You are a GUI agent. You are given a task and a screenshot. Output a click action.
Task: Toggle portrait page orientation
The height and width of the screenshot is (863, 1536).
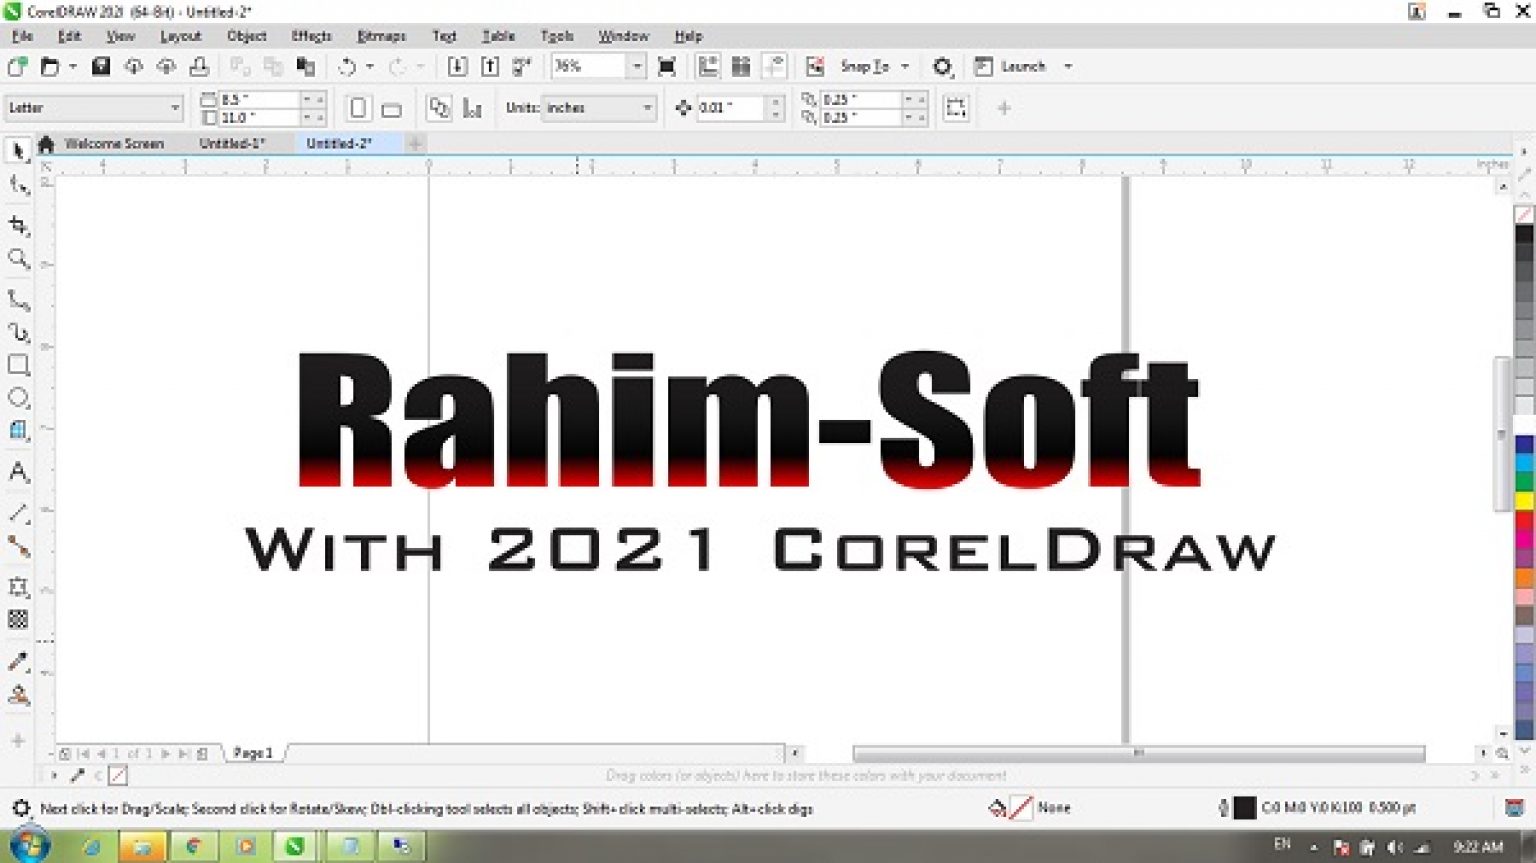358,107
